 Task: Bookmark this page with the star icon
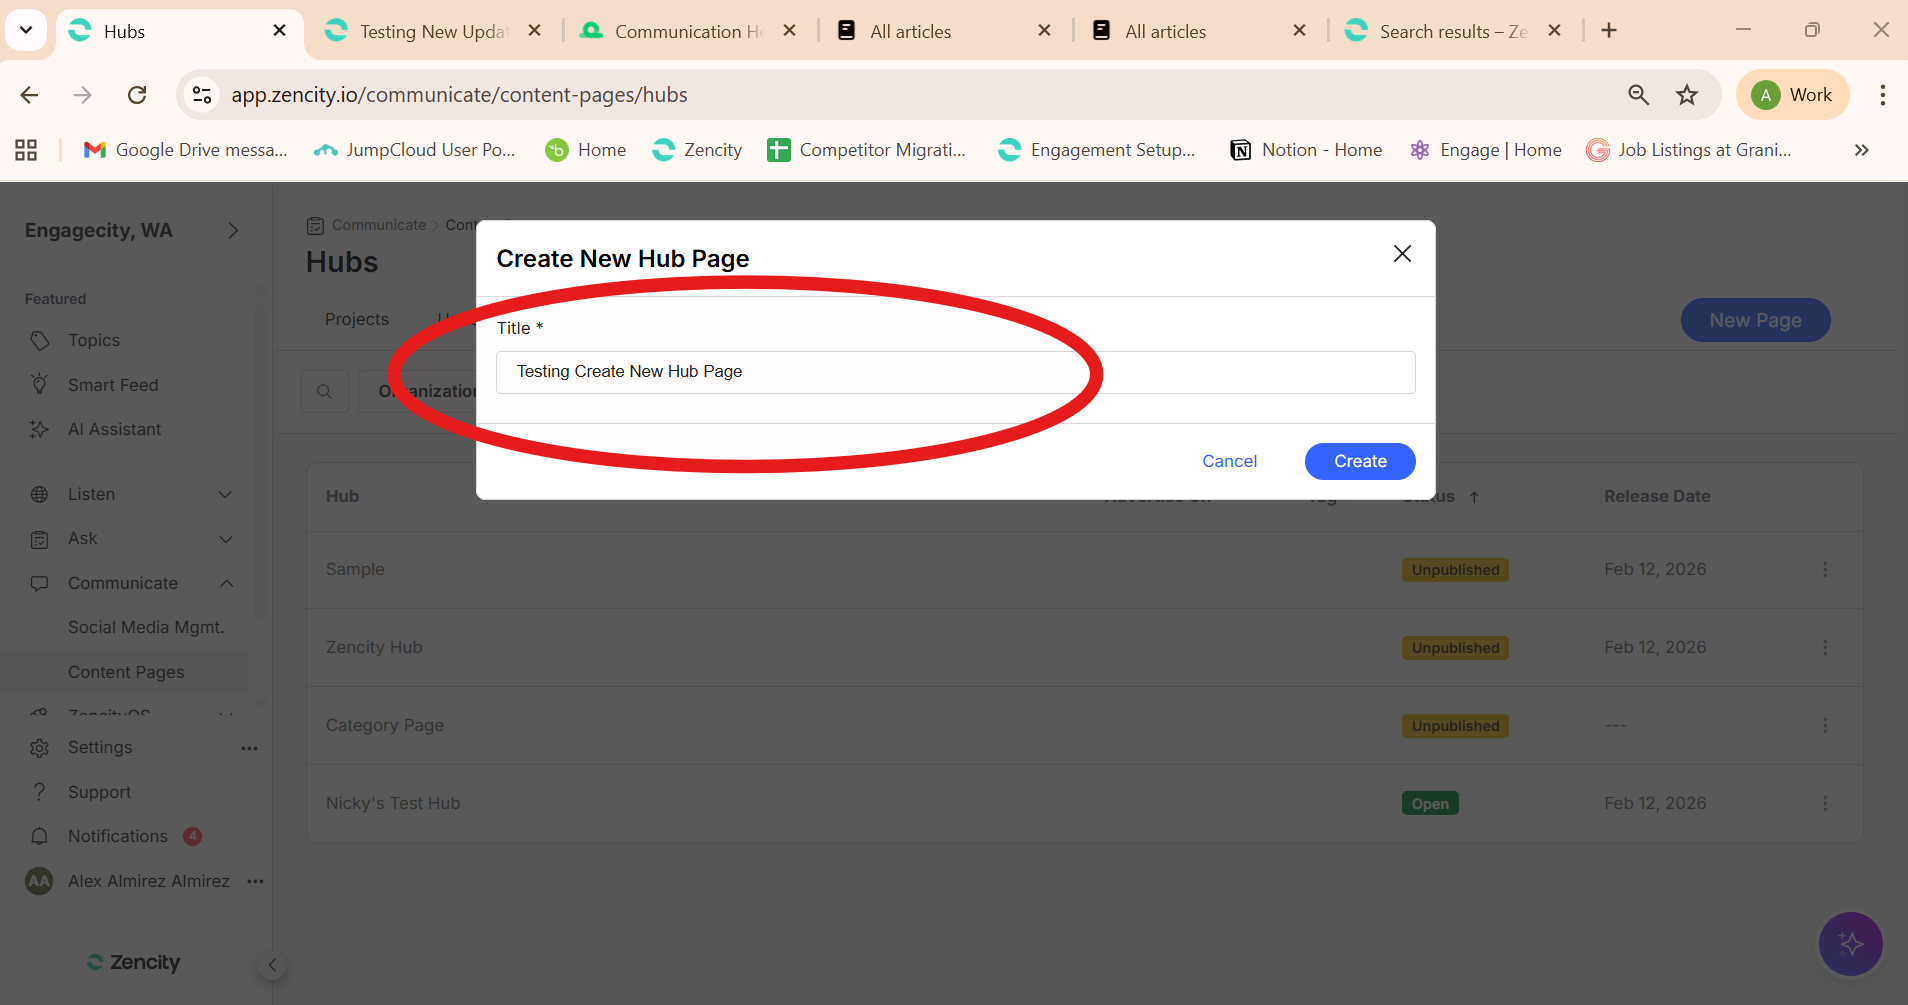click(1687, 95)
